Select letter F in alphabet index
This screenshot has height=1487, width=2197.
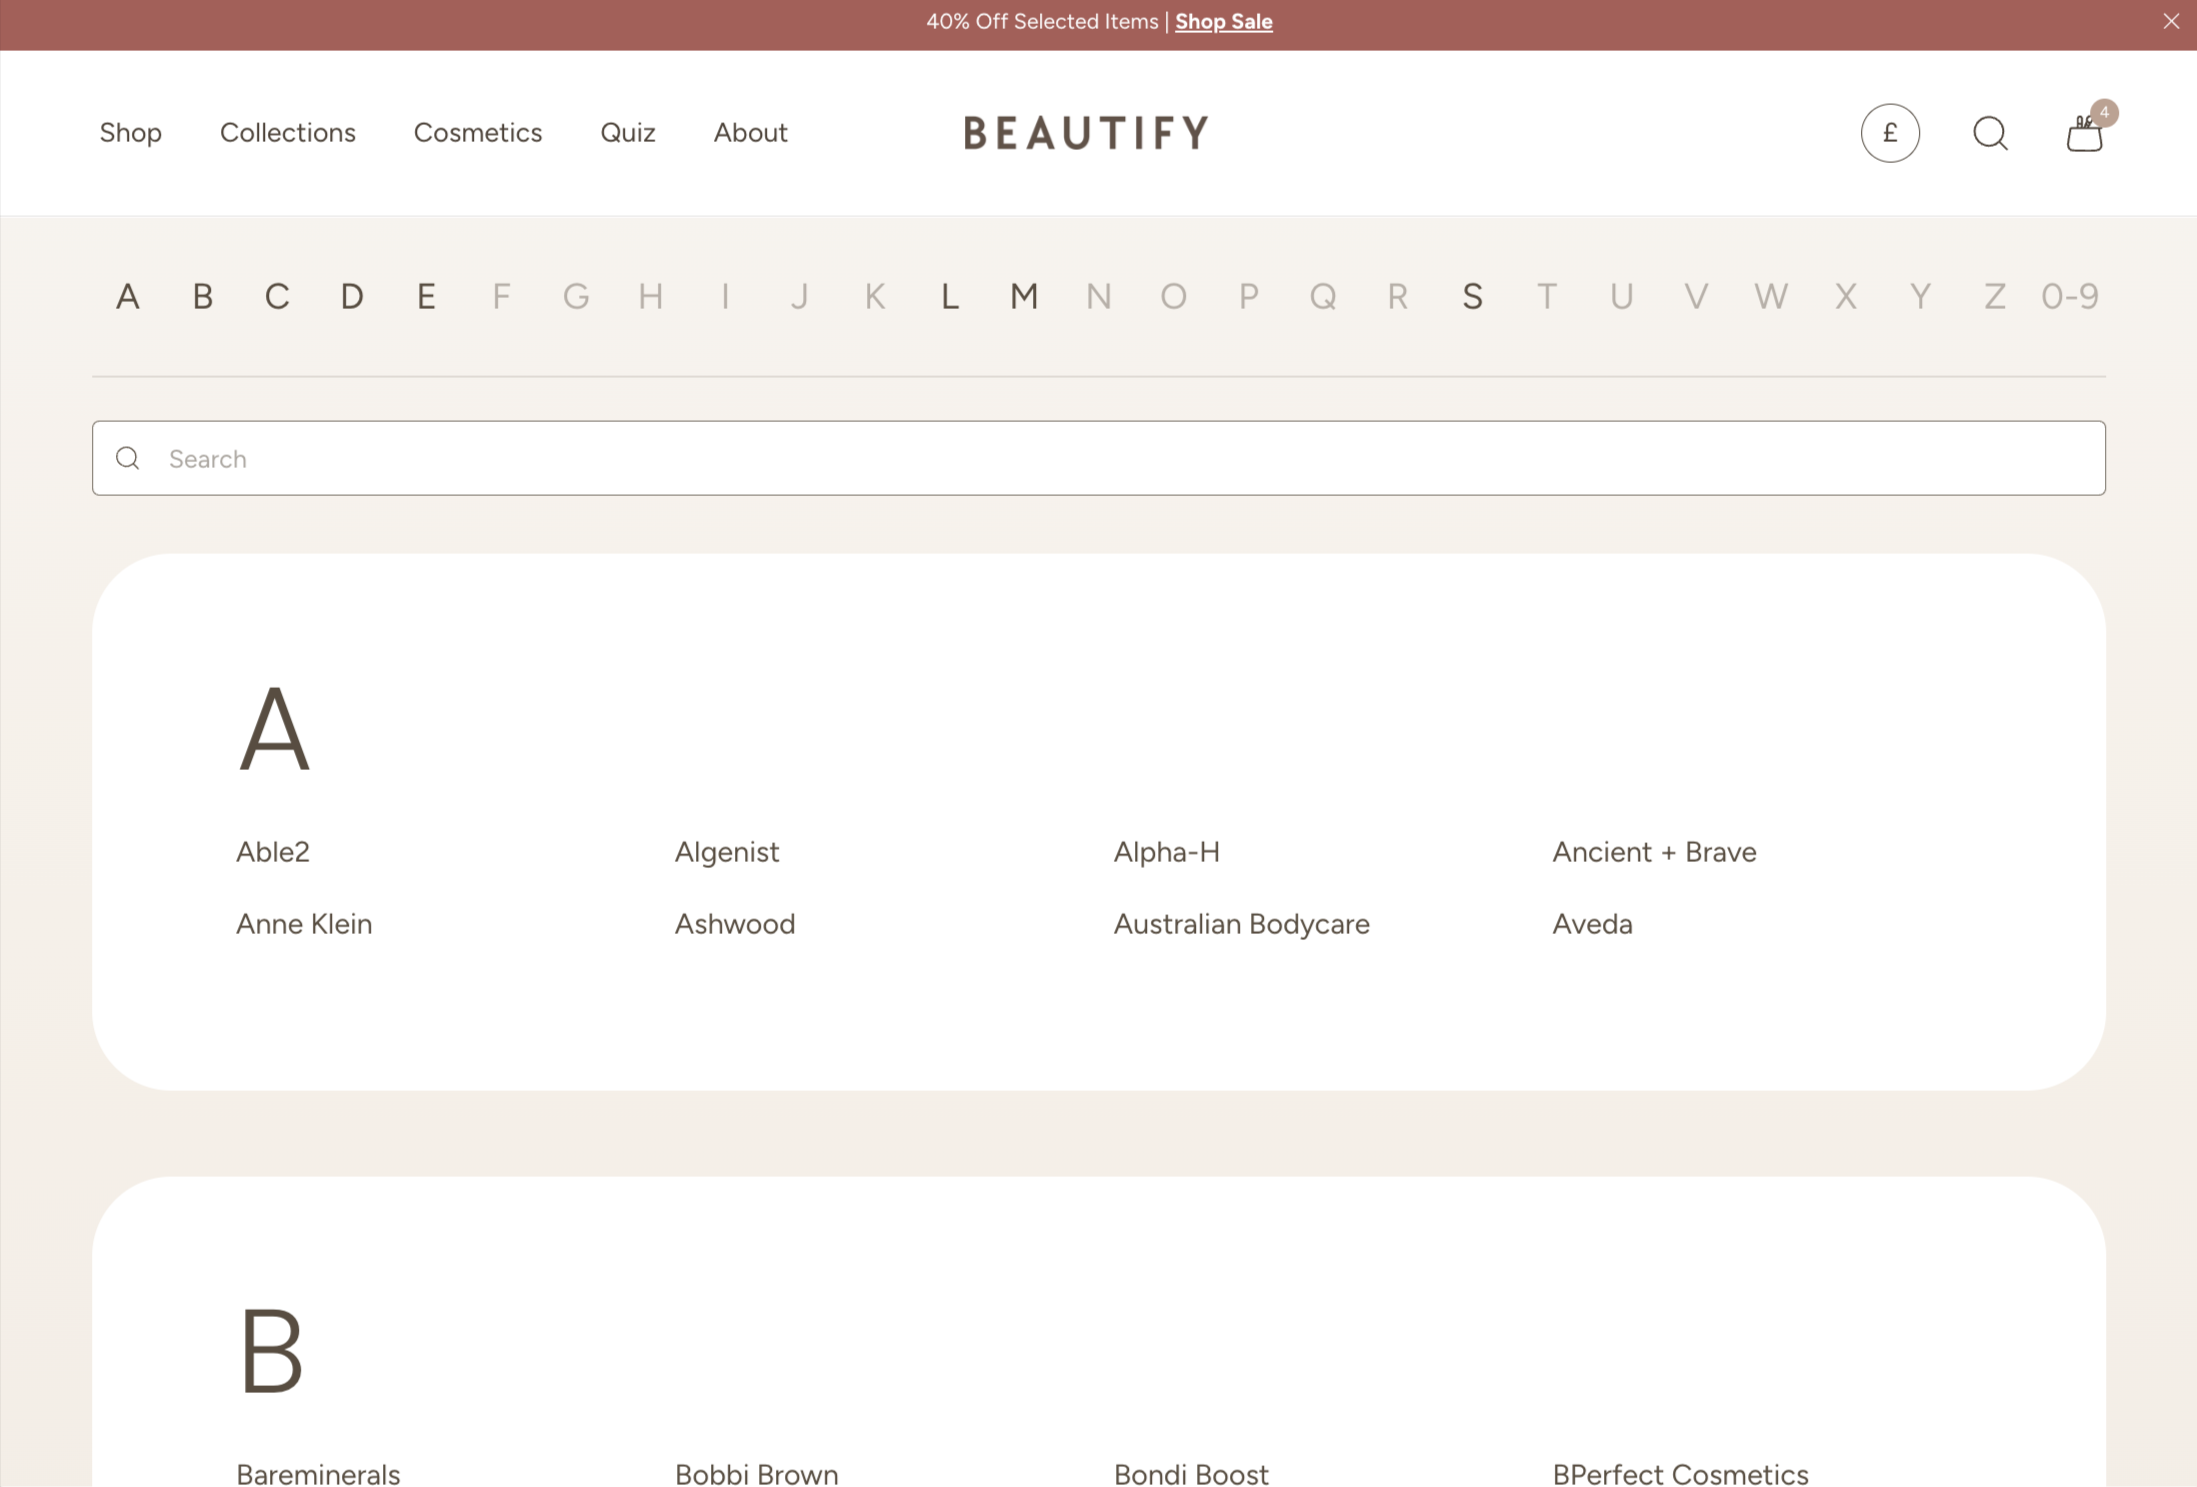501,296
